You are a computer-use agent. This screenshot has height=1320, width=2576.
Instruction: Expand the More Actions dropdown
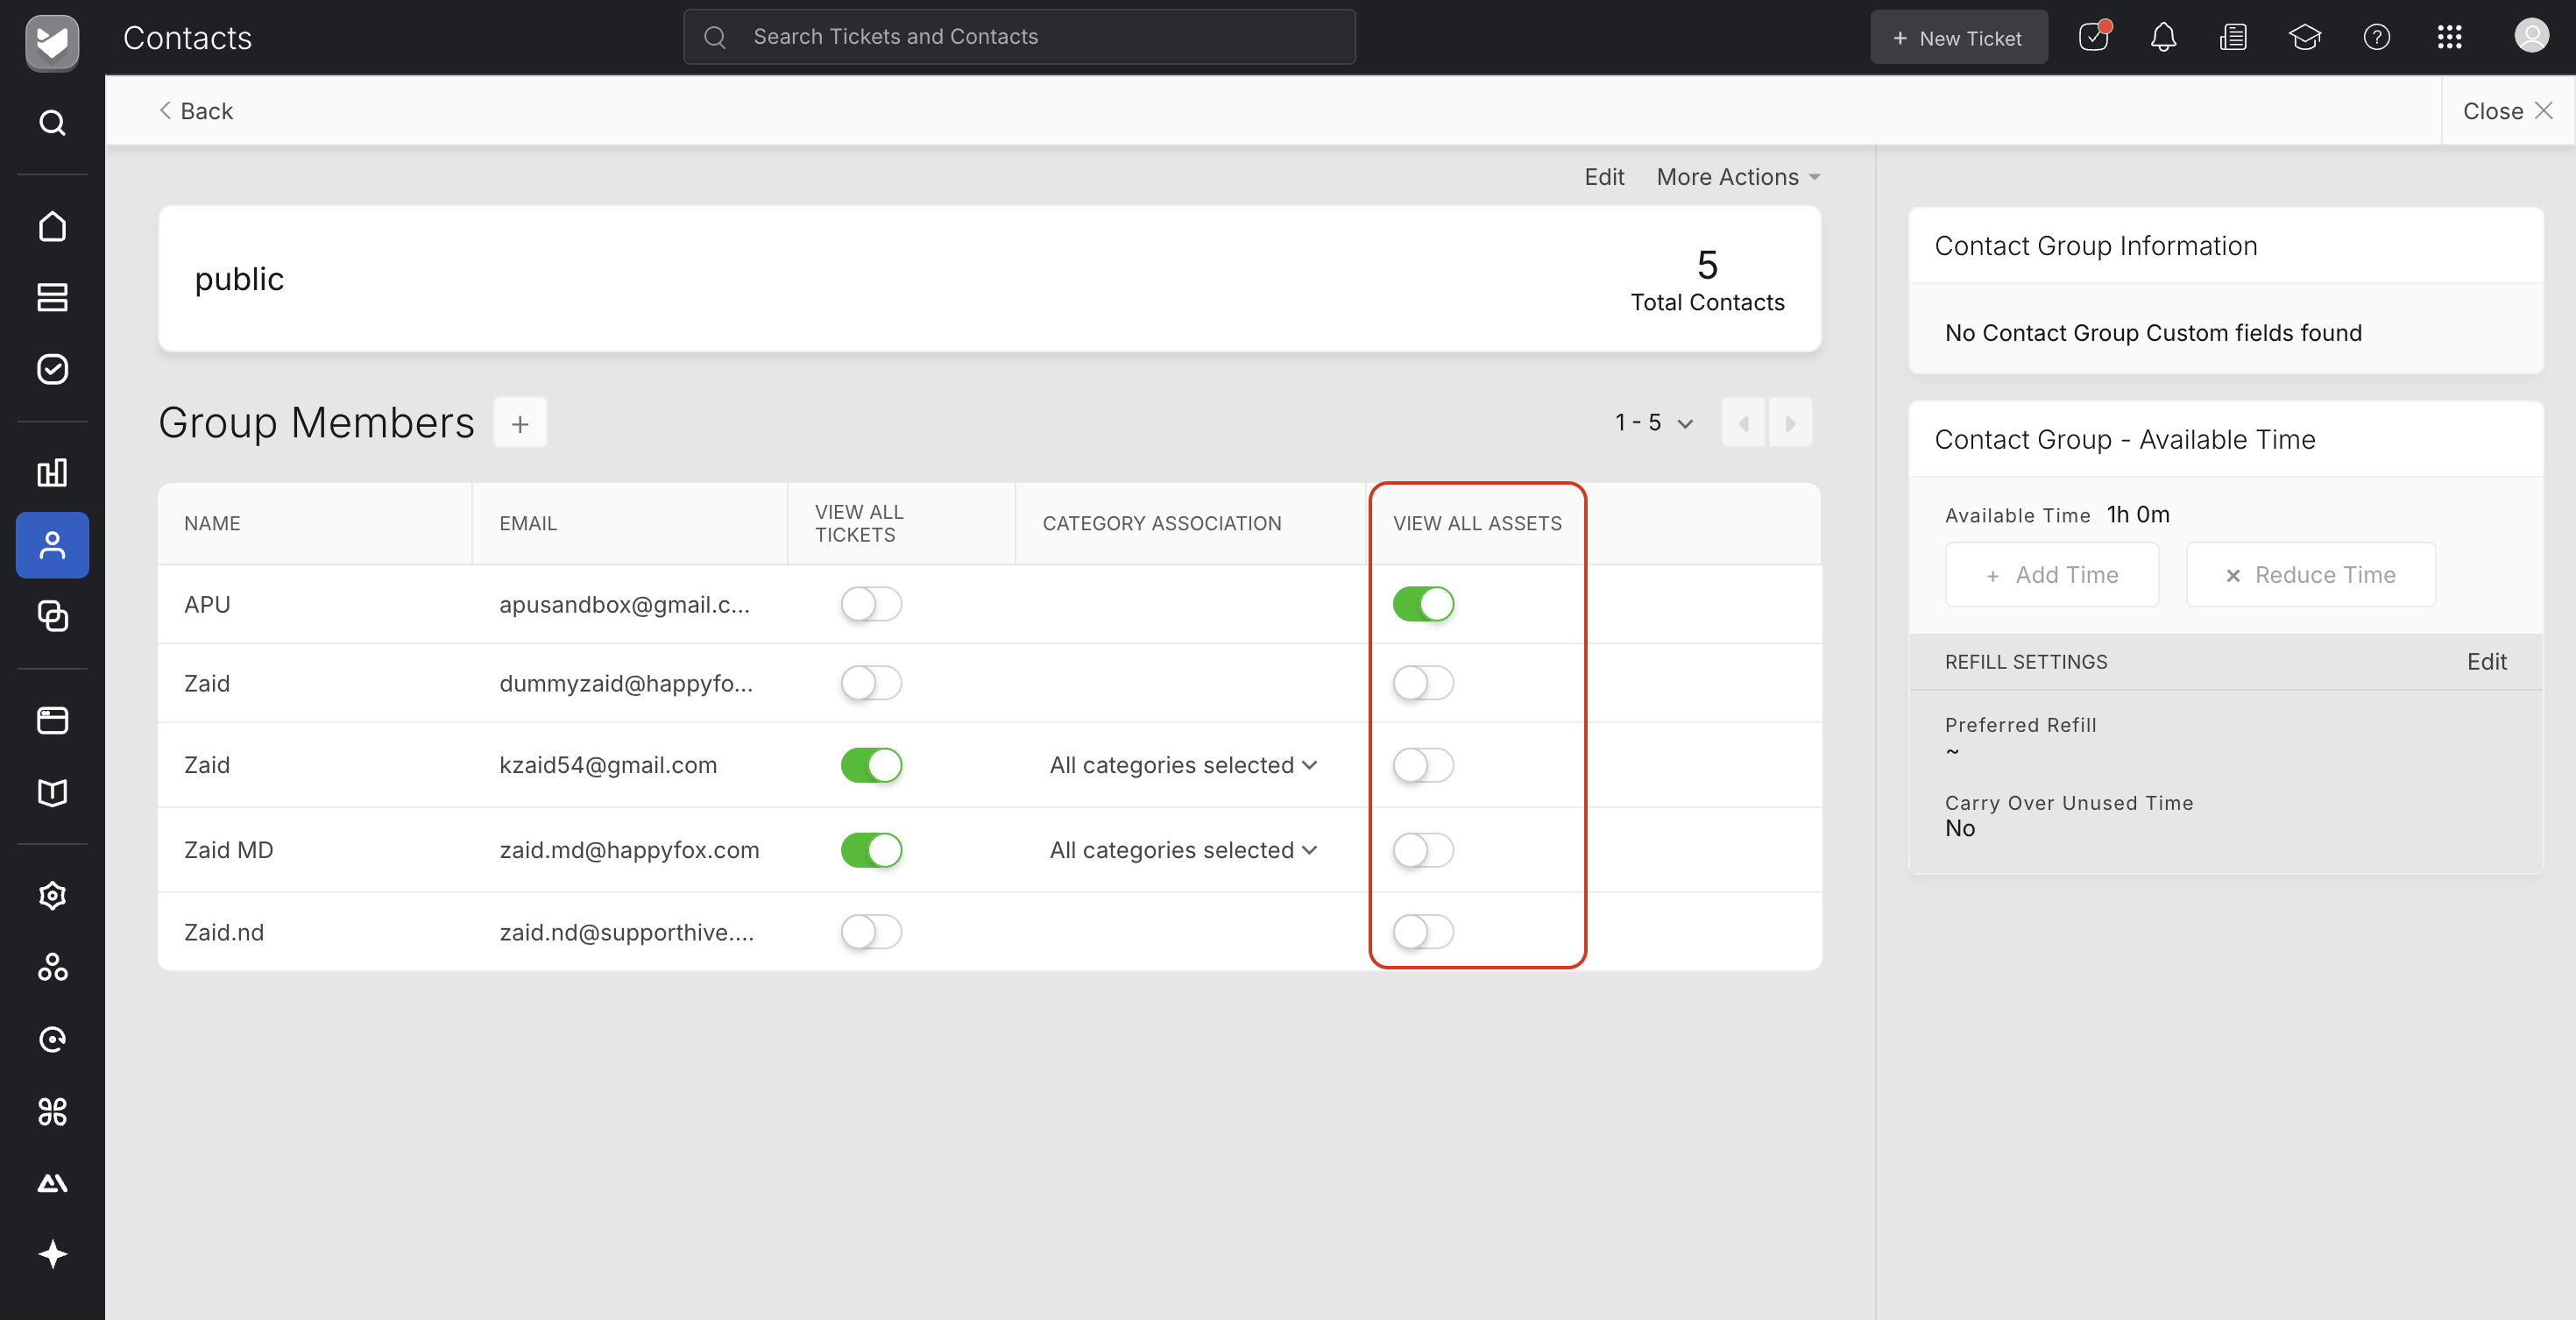coord(1737,177)
